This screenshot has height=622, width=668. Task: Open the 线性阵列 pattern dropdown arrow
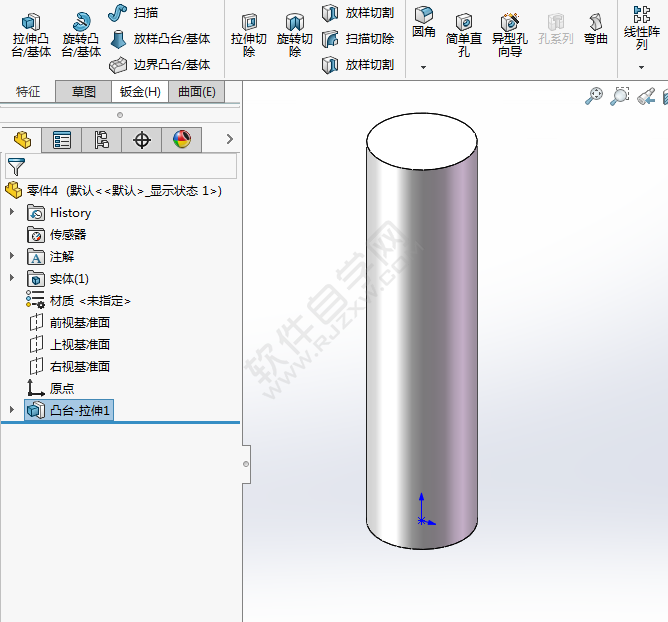641,67
